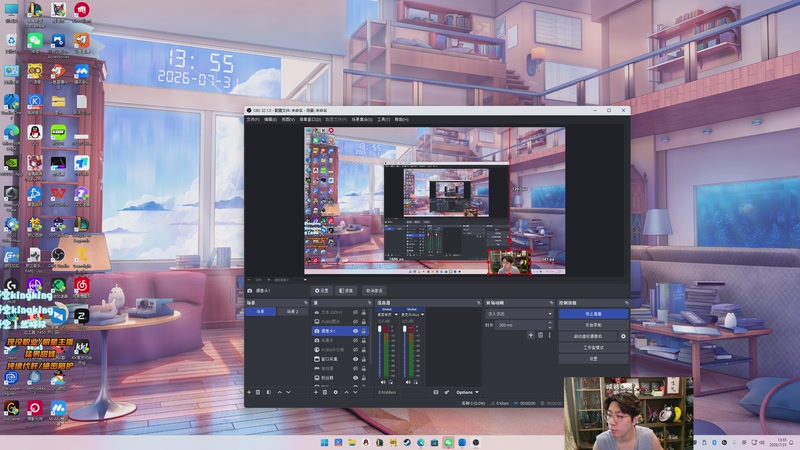Open Windows Start menu on taskbar

pos(324,442)
